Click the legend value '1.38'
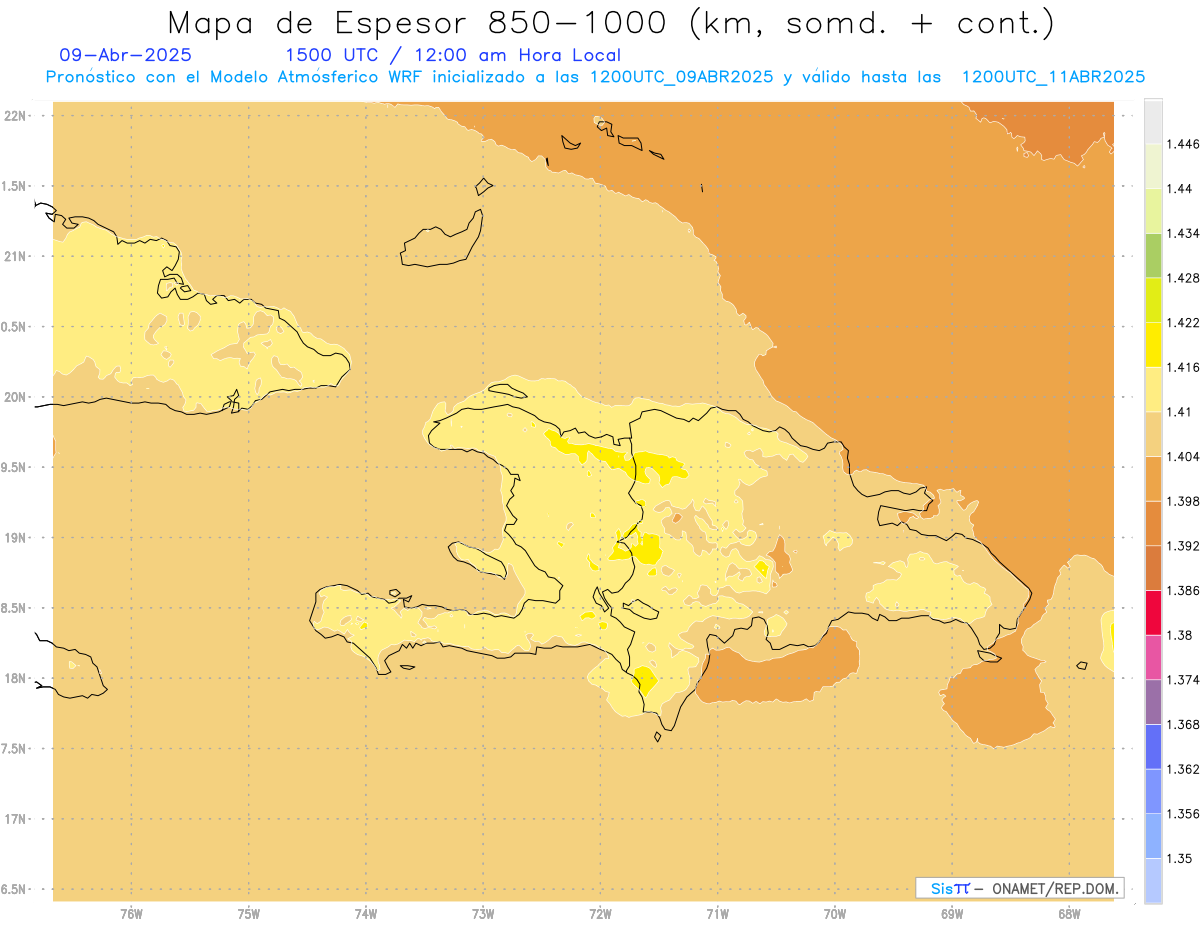The width and height of the screenshot is (1200, 927). pos(1181,635)
